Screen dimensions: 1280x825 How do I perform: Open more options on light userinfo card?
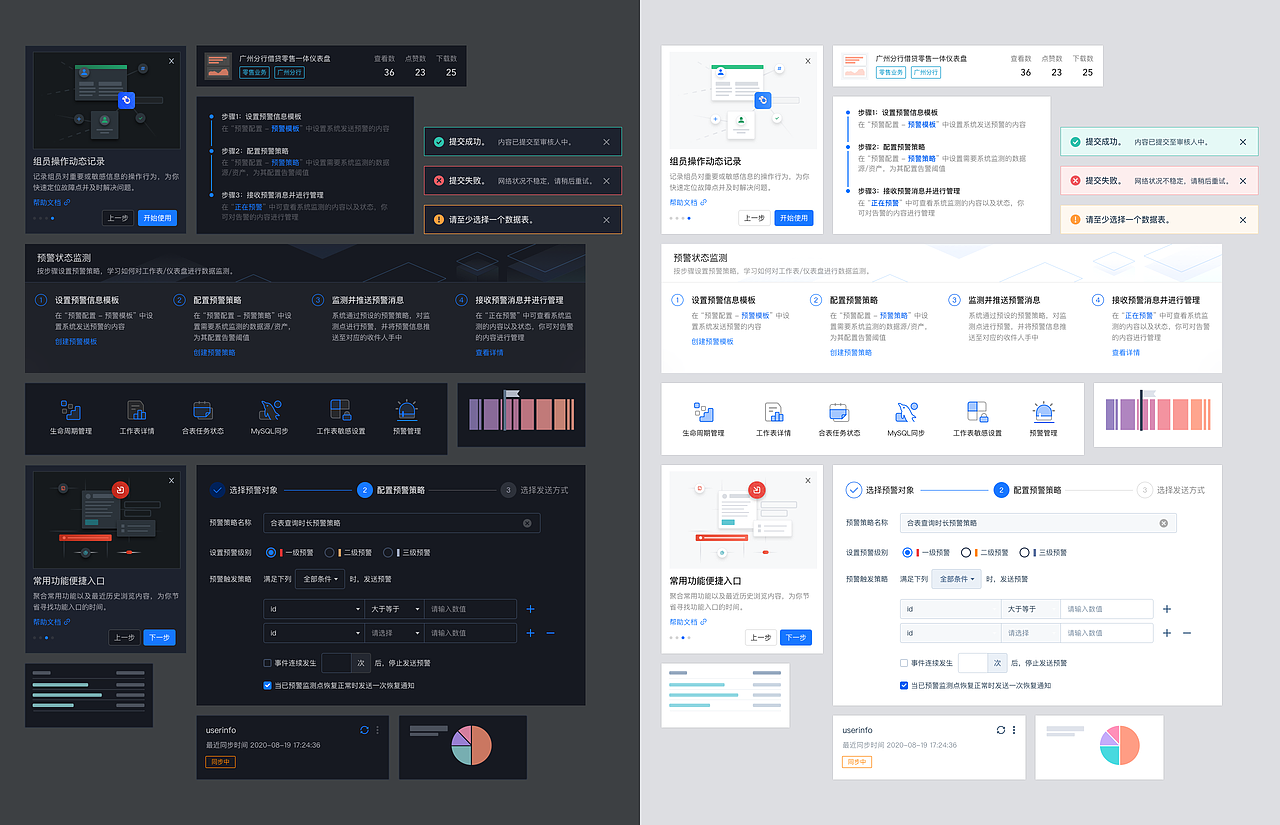click(1014, 730)
